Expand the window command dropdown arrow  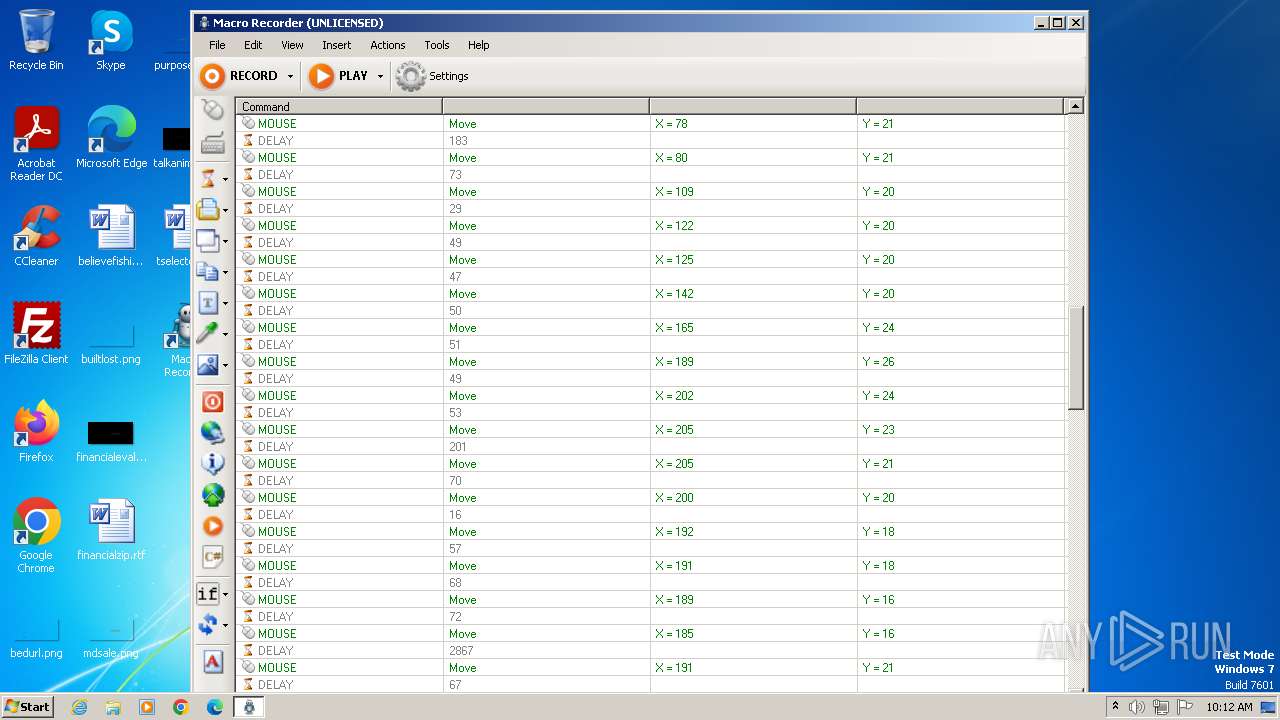225,242
